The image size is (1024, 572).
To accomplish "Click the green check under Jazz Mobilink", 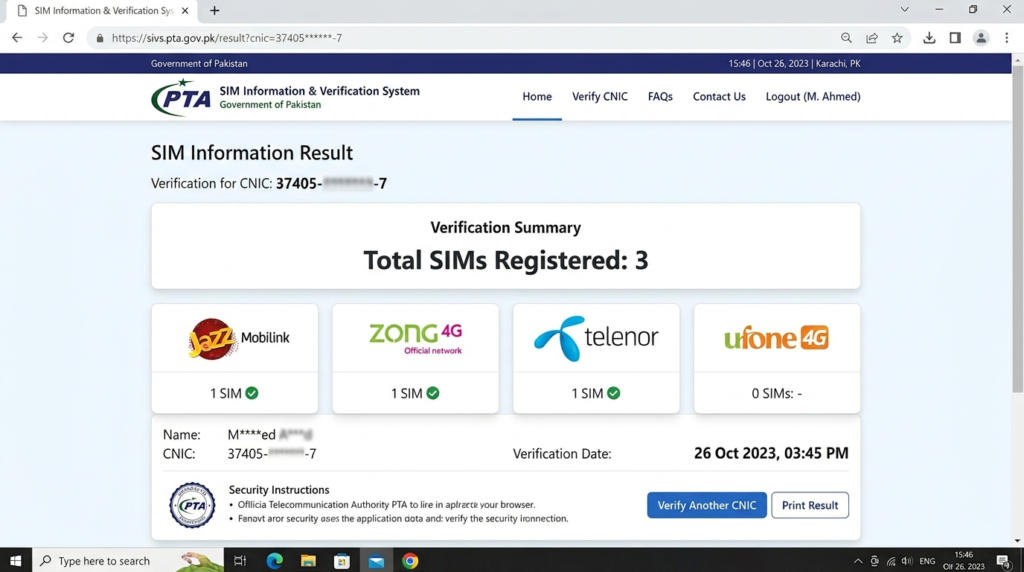I will coord(252,393).
